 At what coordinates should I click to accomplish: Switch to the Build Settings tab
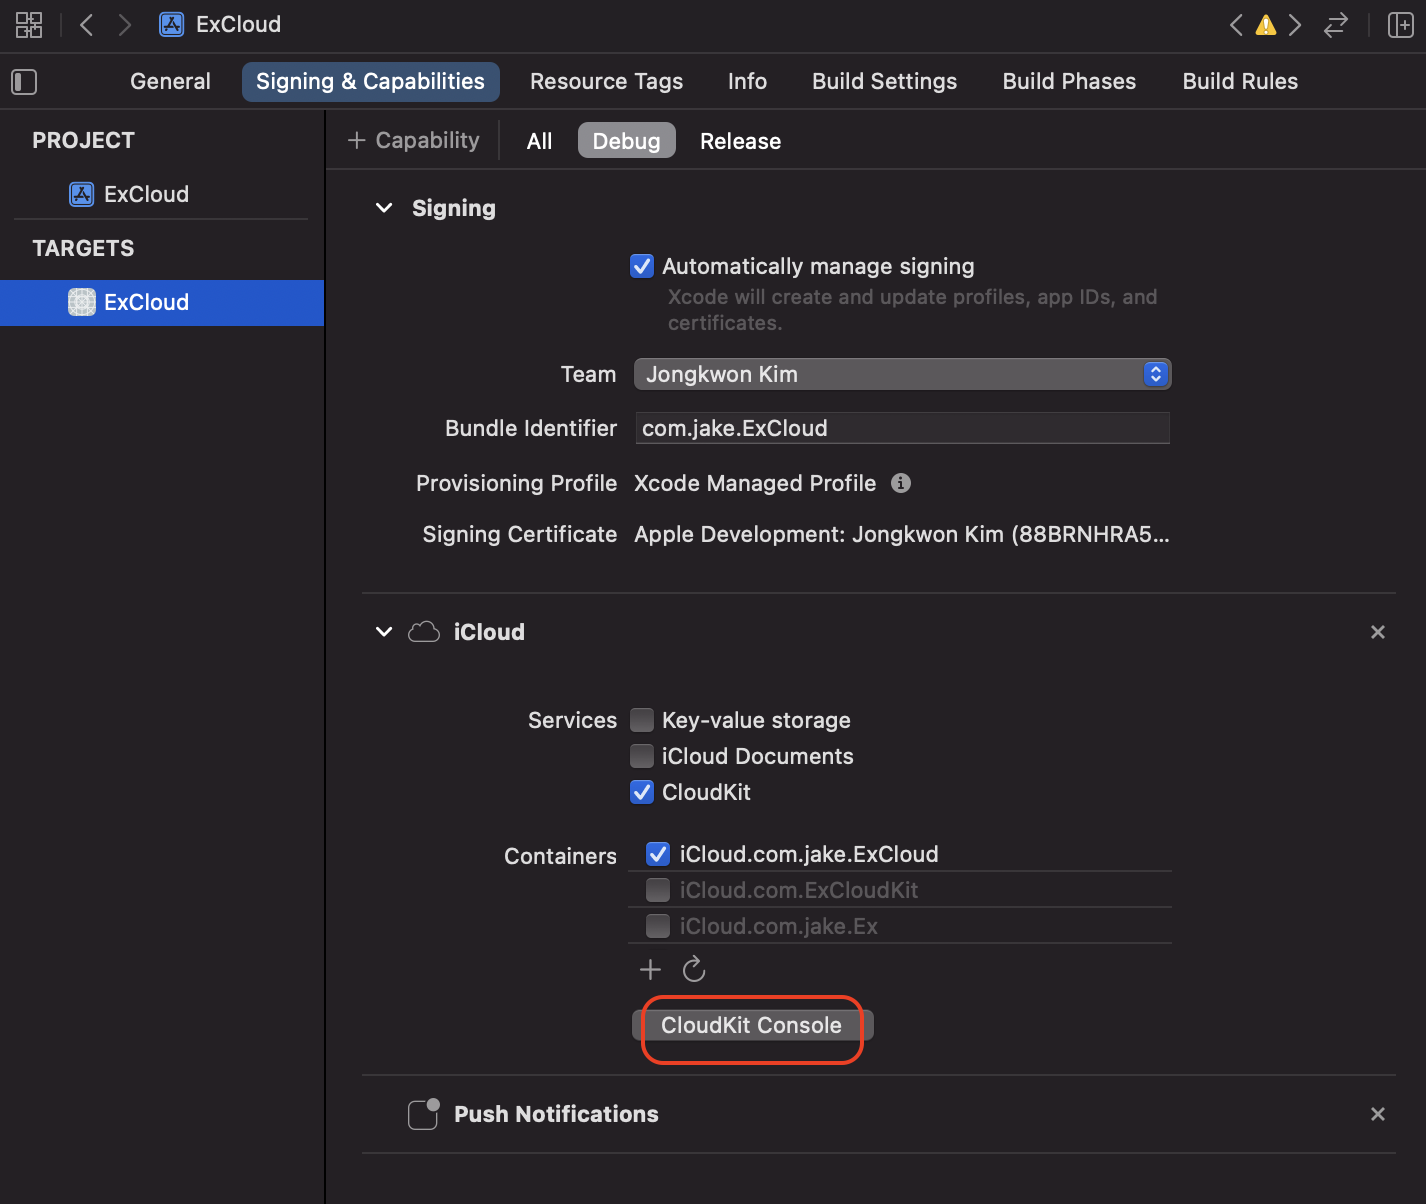(x=884, y=82)
